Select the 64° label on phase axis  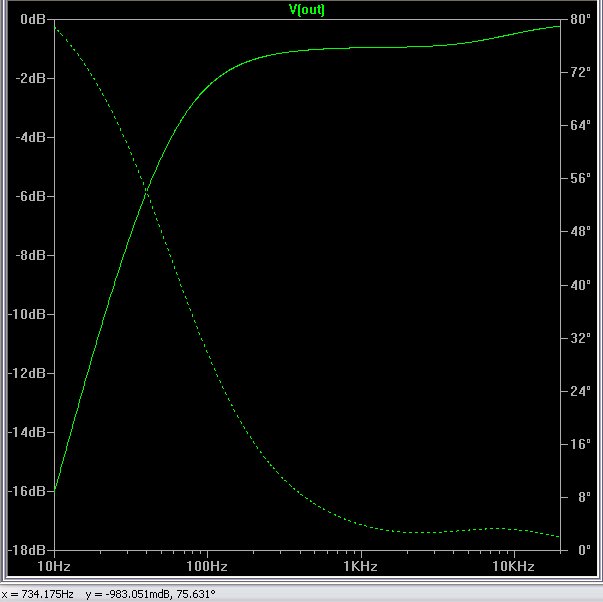click(580, 125)
